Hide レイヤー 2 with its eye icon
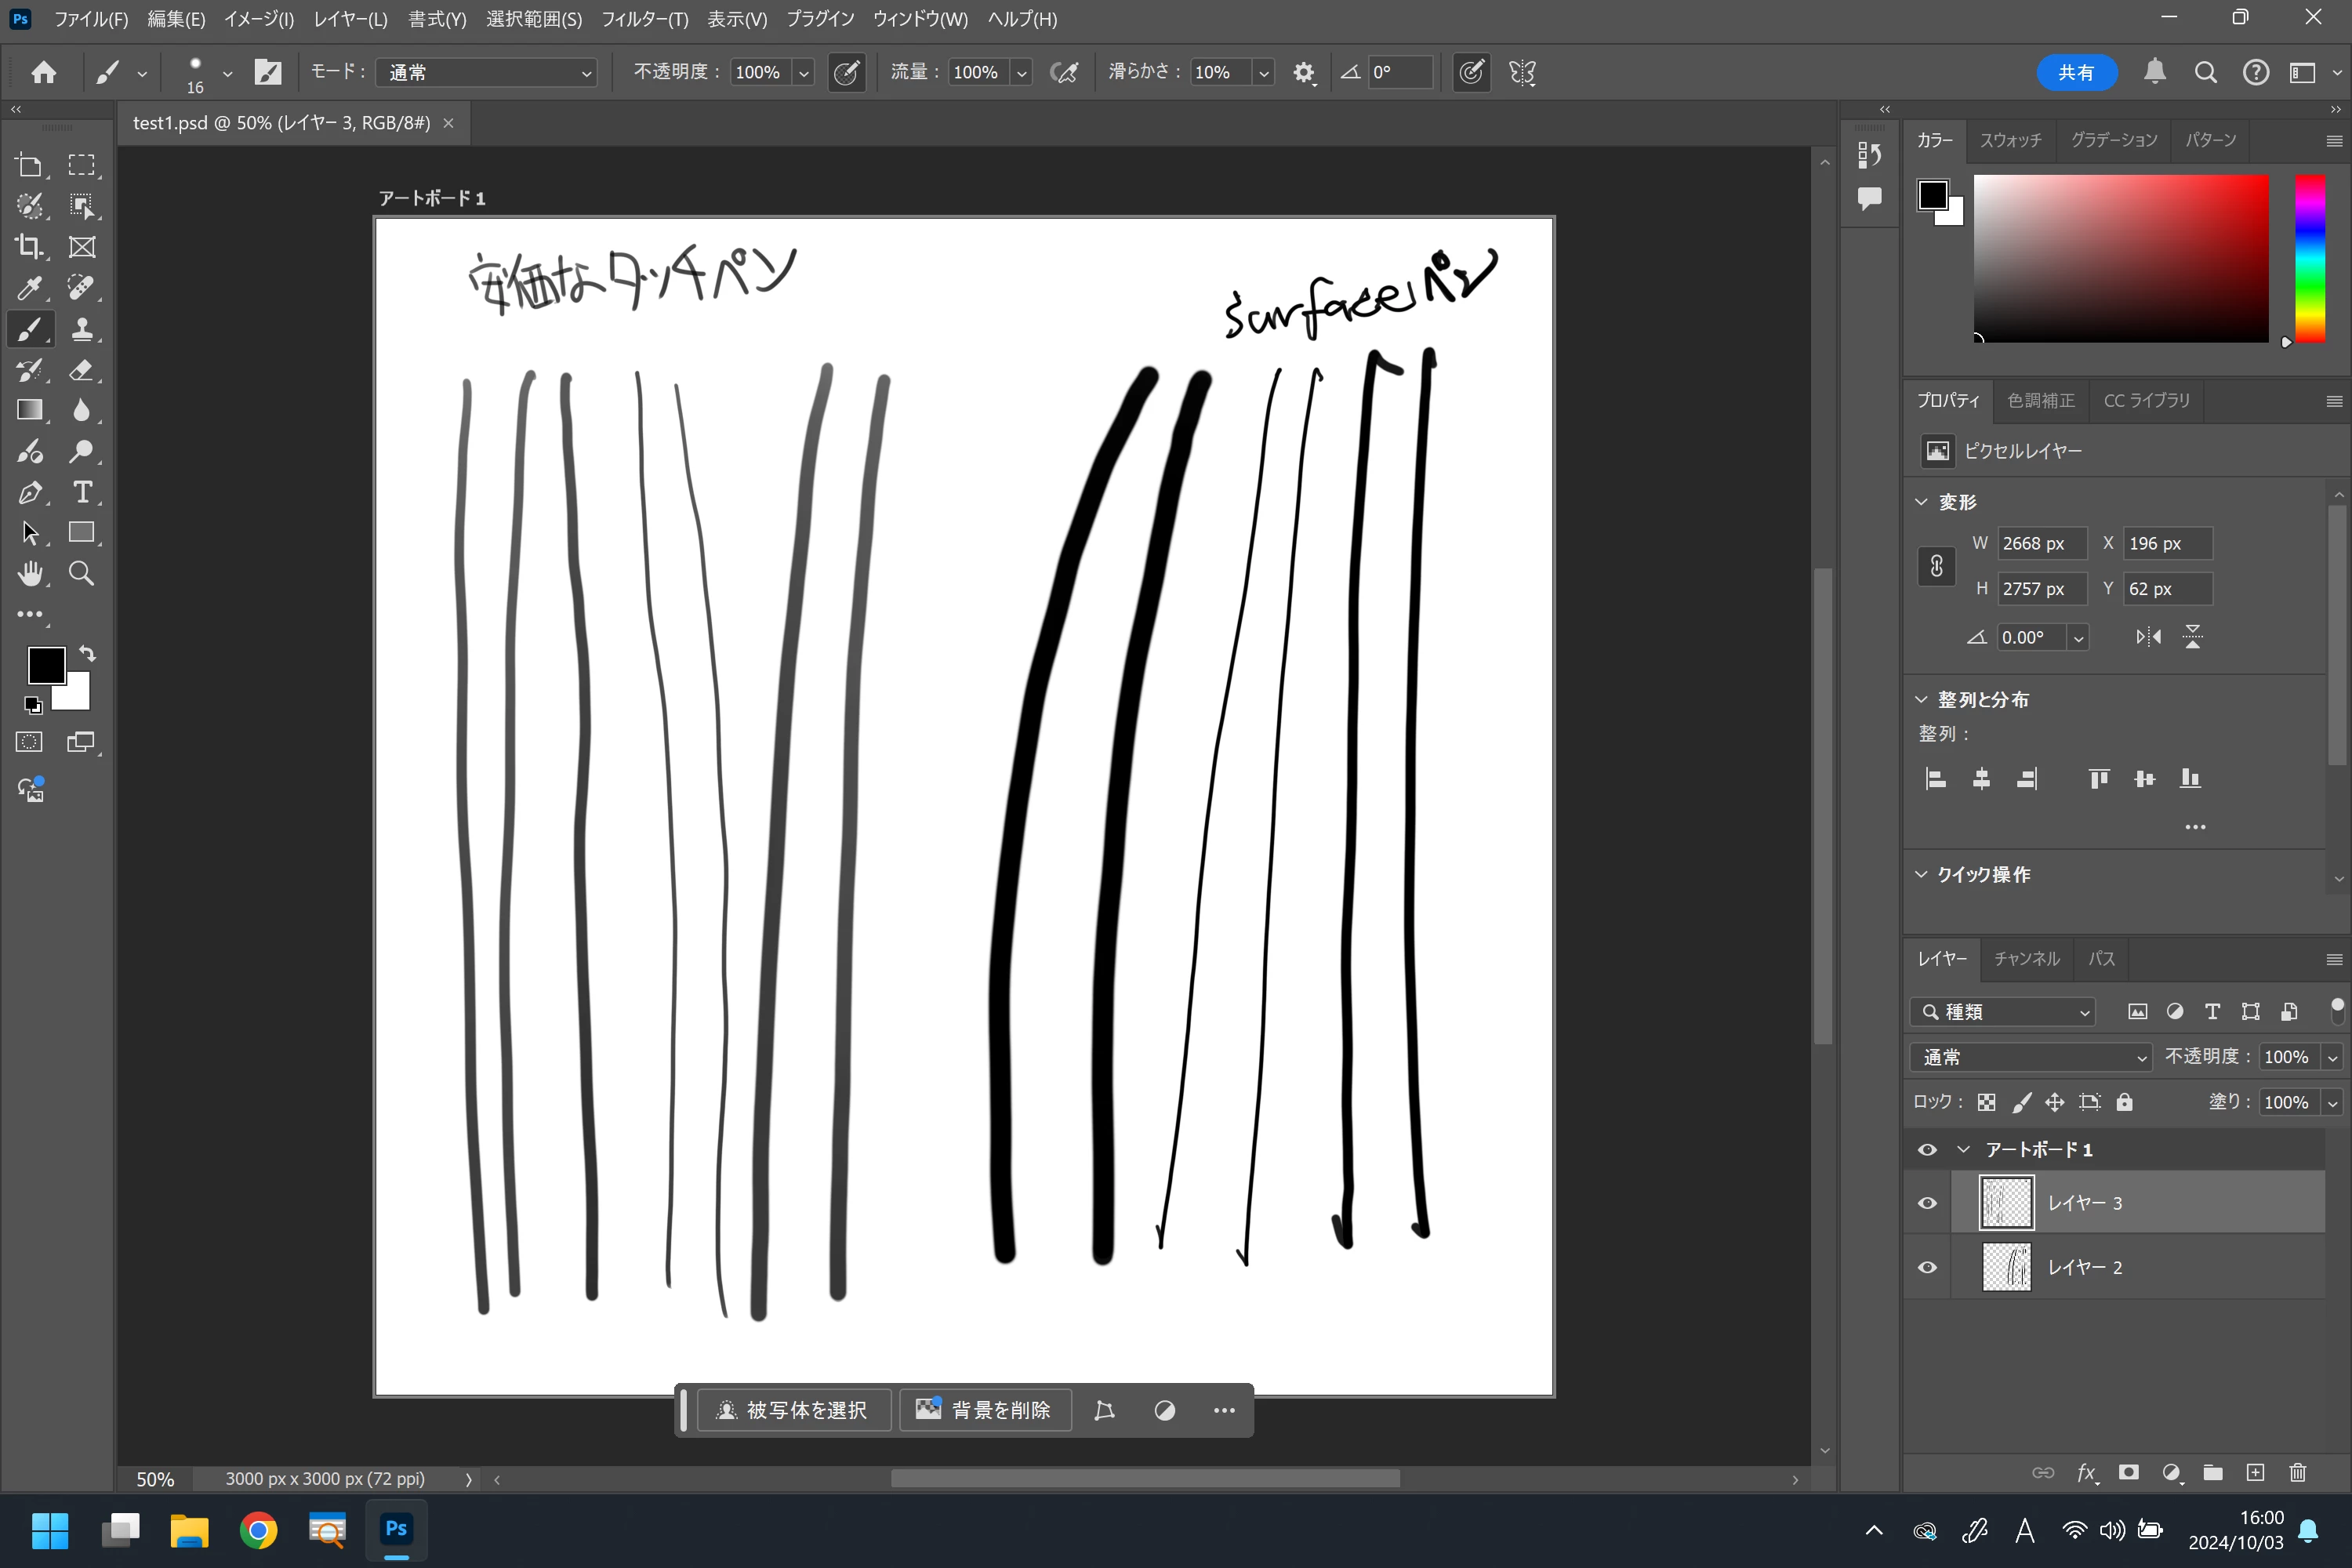Screen dimensions: 2352x1568 click(x=1927, y=1267)
